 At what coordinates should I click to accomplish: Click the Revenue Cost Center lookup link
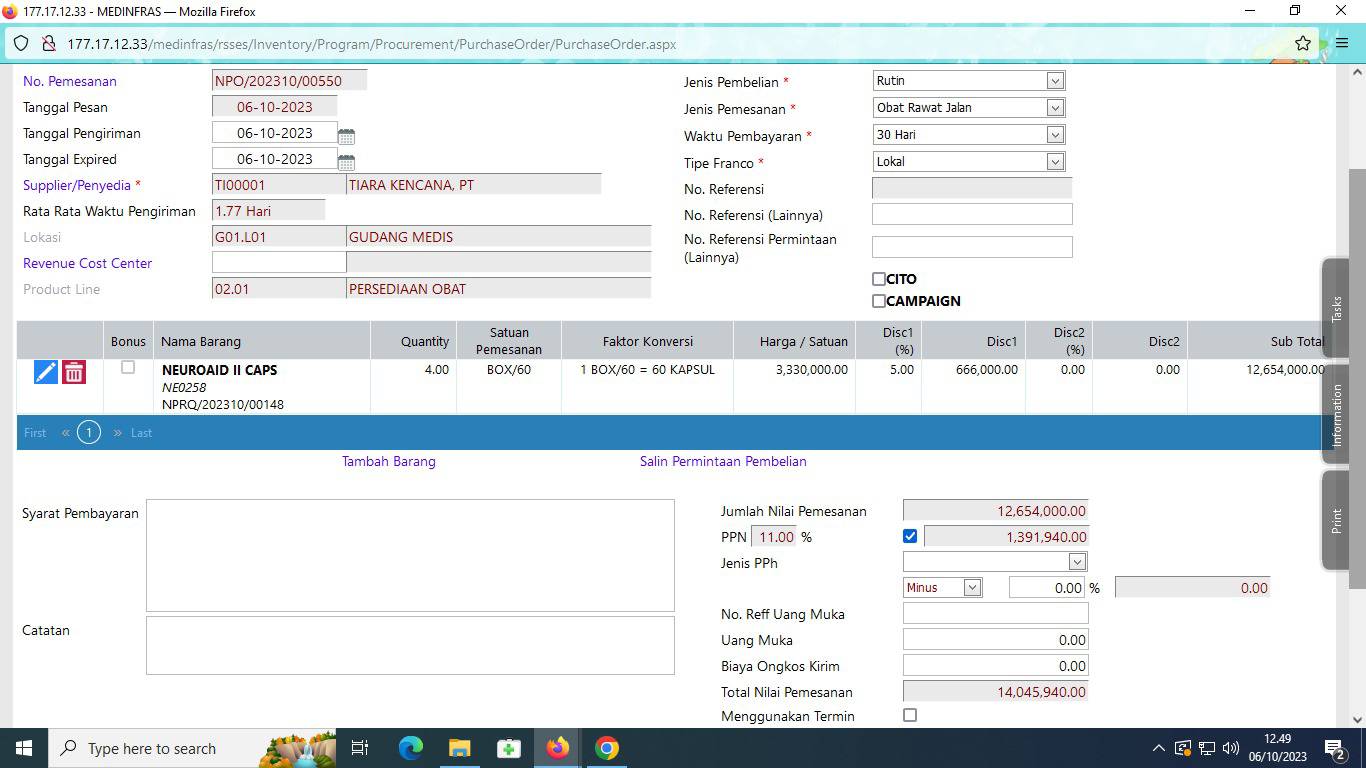pos(88,264)
